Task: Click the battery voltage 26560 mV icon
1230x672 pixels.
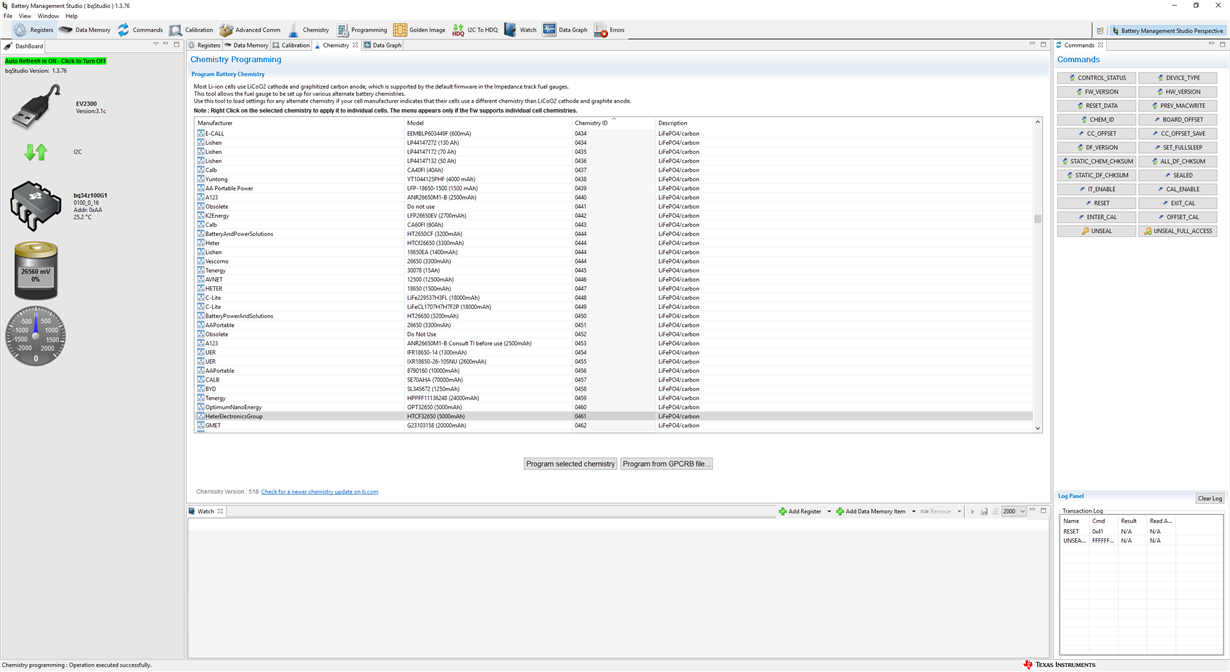Action: pos(36,270)
